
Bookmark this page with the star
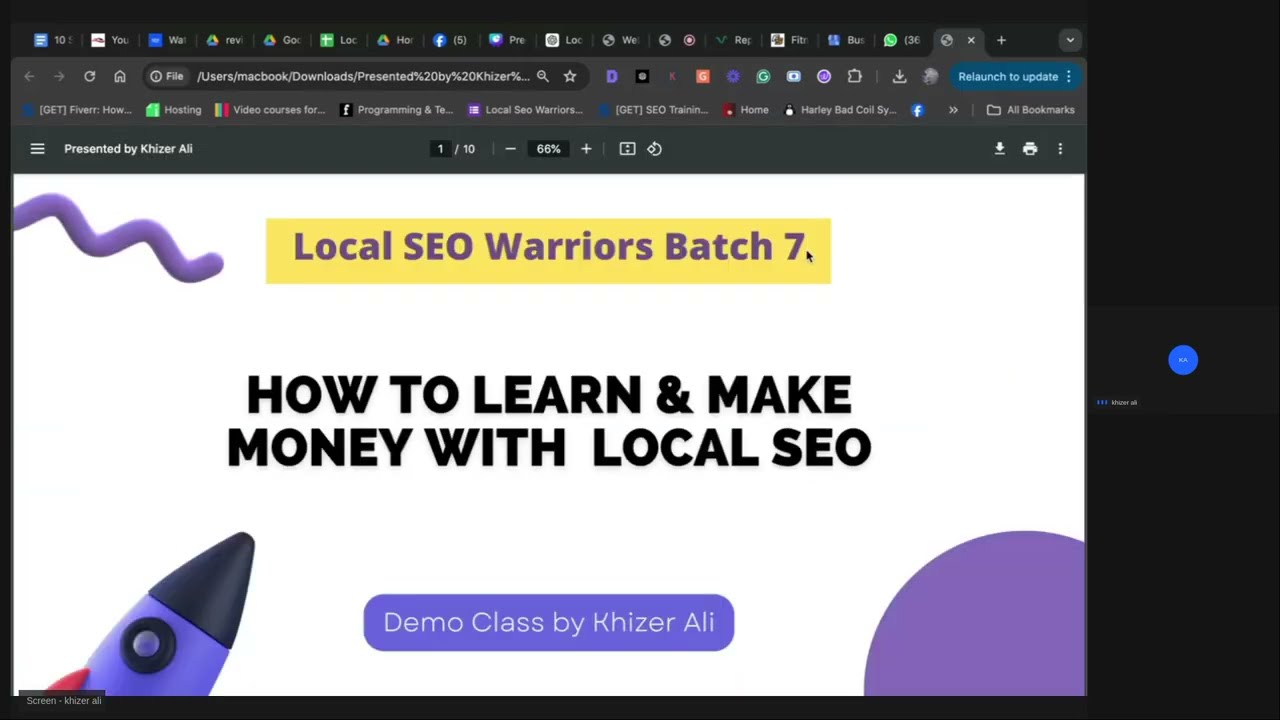click(570, 76)
